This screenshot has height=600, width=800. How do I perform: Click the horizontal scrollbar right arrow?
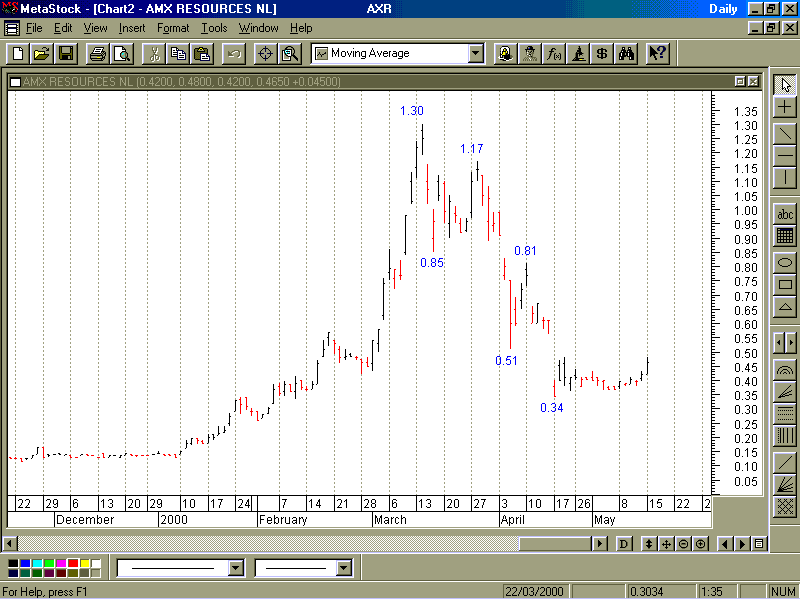click(600, 544)
